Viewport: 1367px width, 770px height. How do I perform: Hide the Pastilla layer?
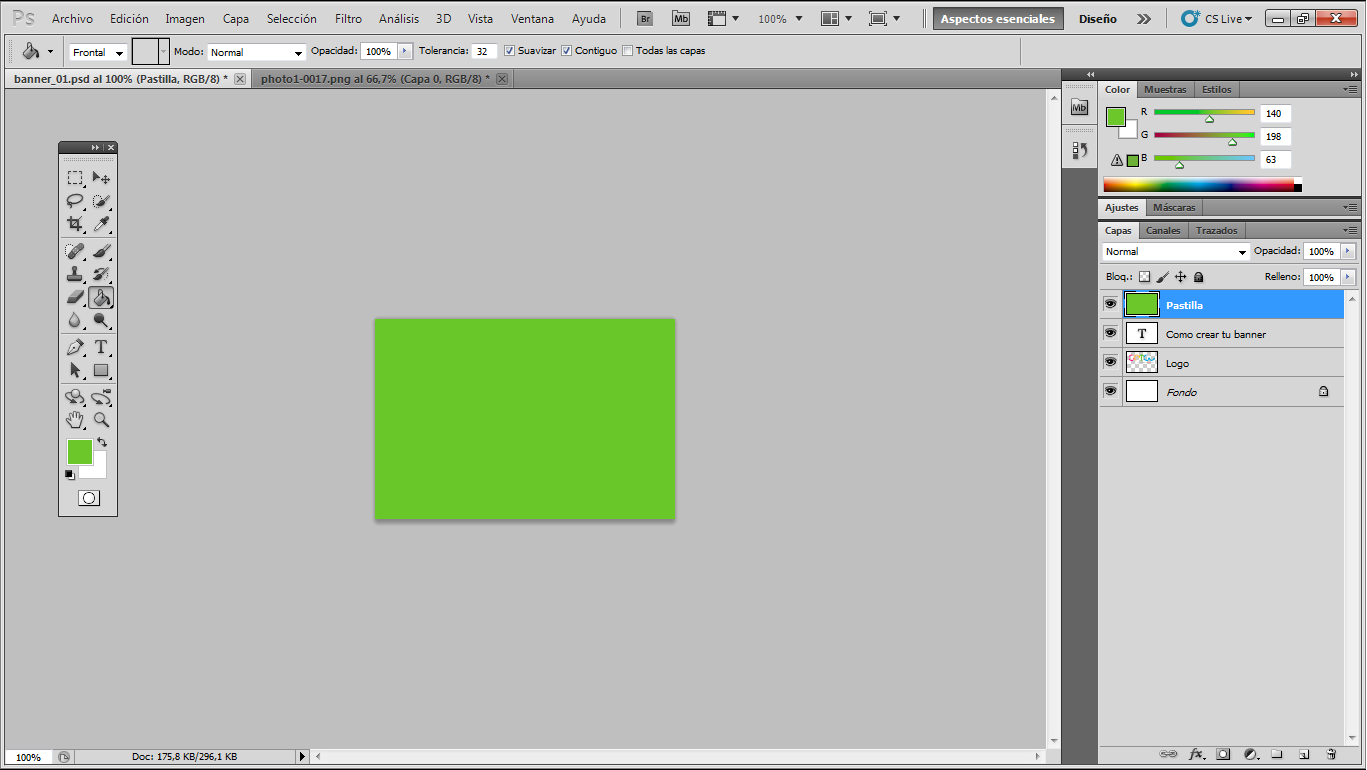pyautogui.click(x=1110, y=304)
